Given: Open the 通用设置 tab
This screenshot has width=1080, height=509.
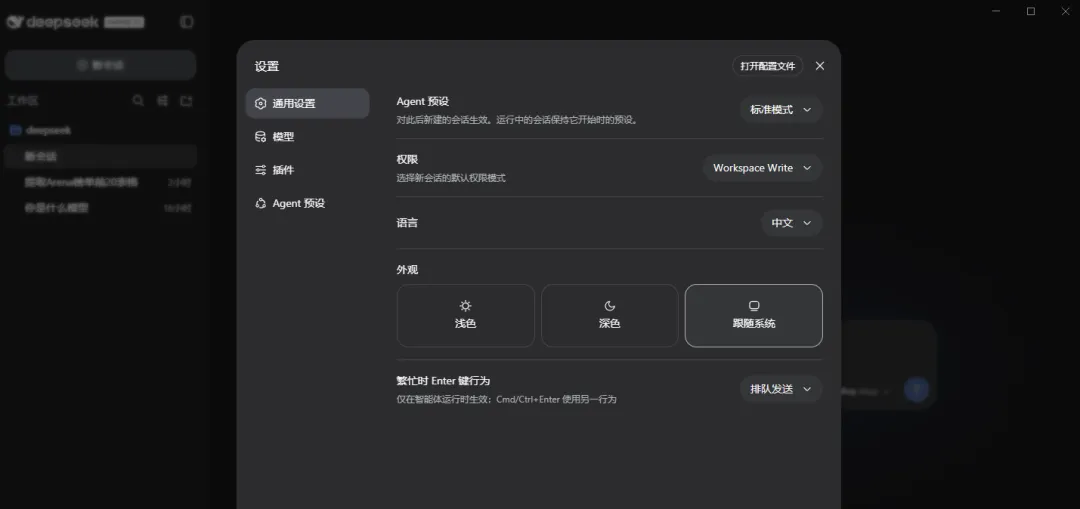Looking at the screenshot, I should click(307, 103).
